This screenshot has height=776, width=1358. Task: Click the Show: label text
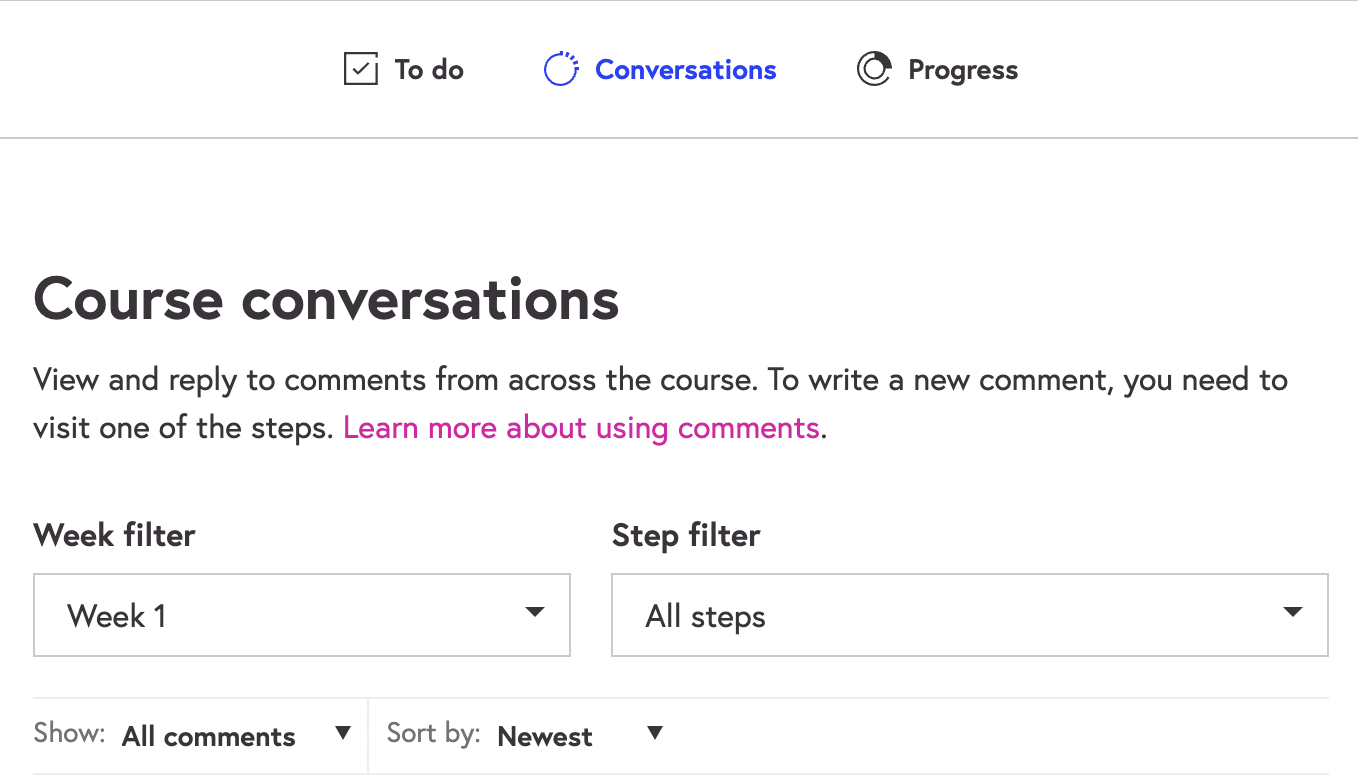pyautogui.click(x=69, y=734)
